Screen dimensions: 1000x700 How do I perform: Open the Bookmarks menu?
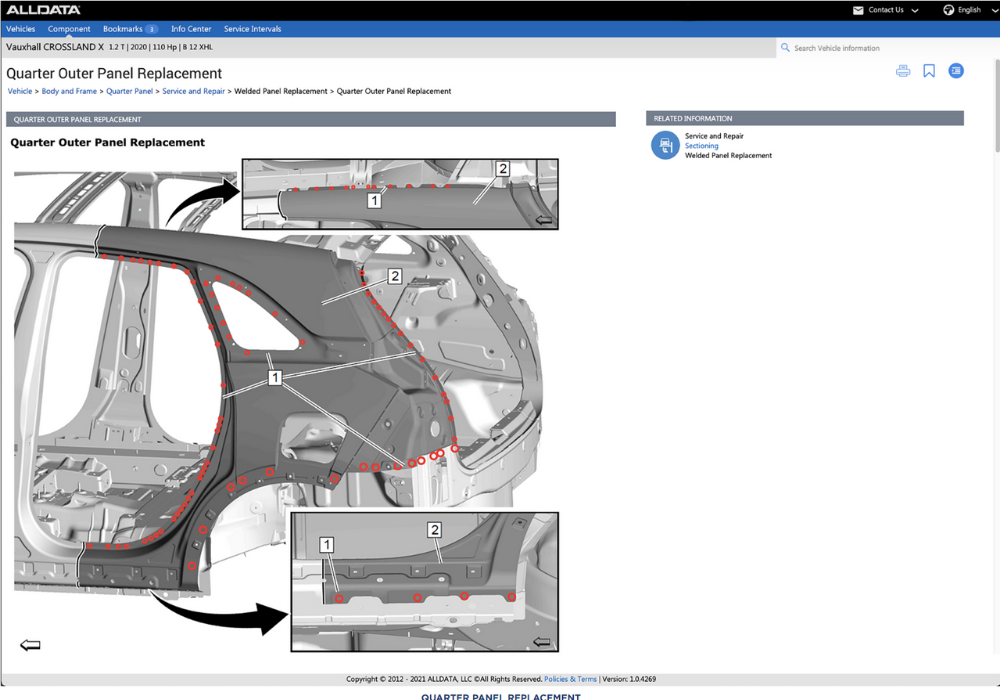[122, 29]
